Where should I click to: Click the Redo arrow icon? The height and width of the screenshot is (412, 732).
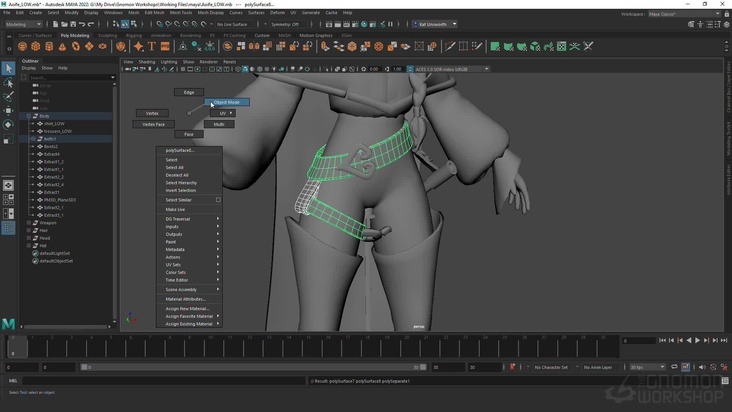pos(91,24)
